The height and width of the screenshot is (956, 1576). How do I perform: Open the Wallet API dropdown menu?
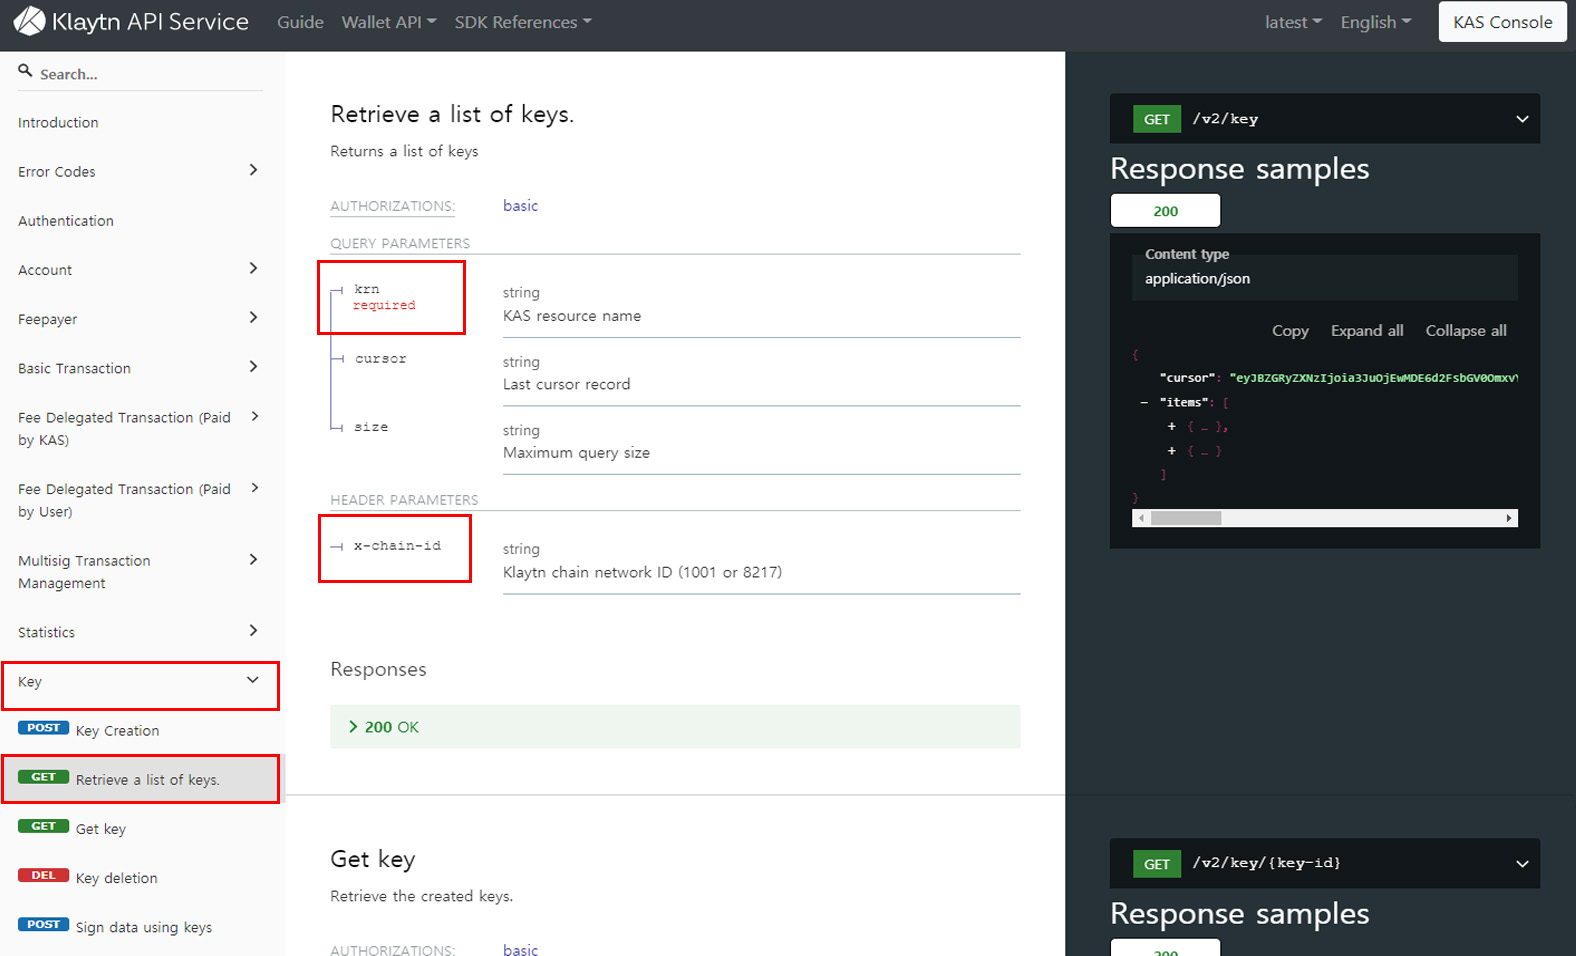click(389, 22)
